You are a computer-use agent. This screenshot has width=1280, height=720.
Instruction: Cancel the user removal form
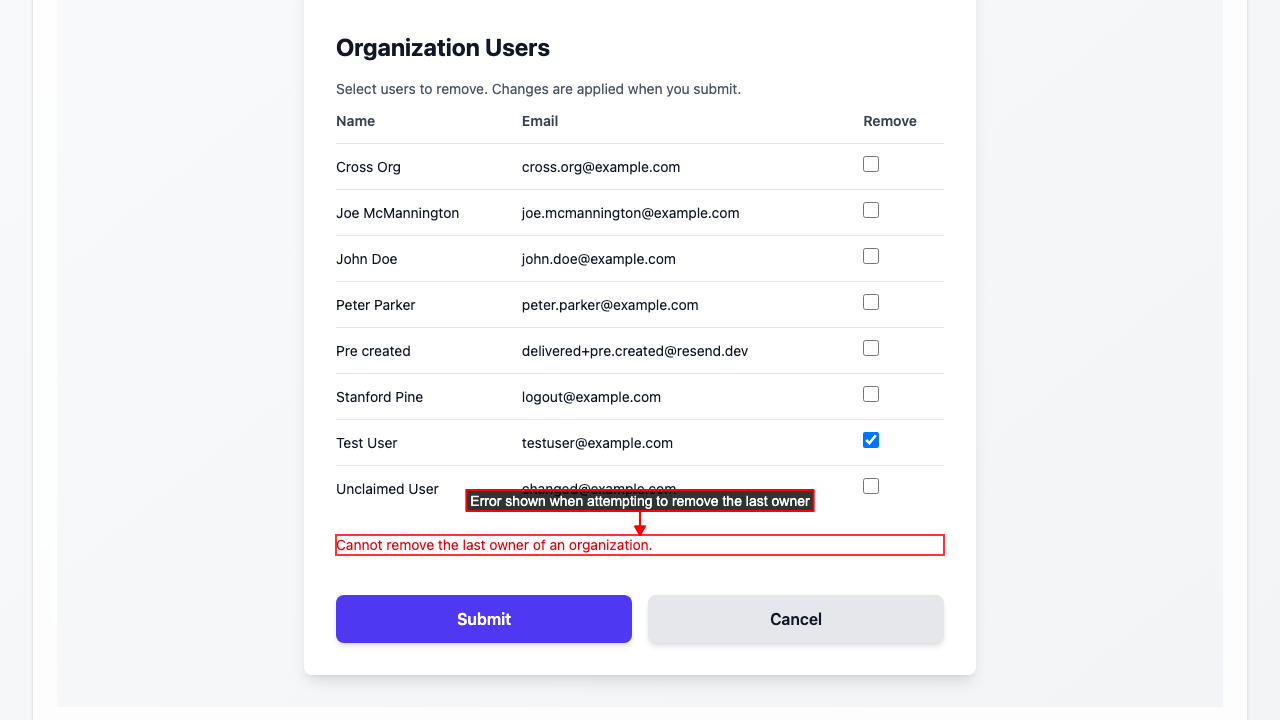(x=795, y=619)
